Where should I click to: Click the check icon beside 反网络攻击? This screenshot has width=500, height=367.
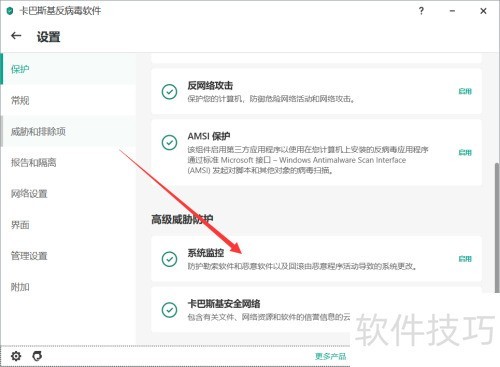pos(169,92)
